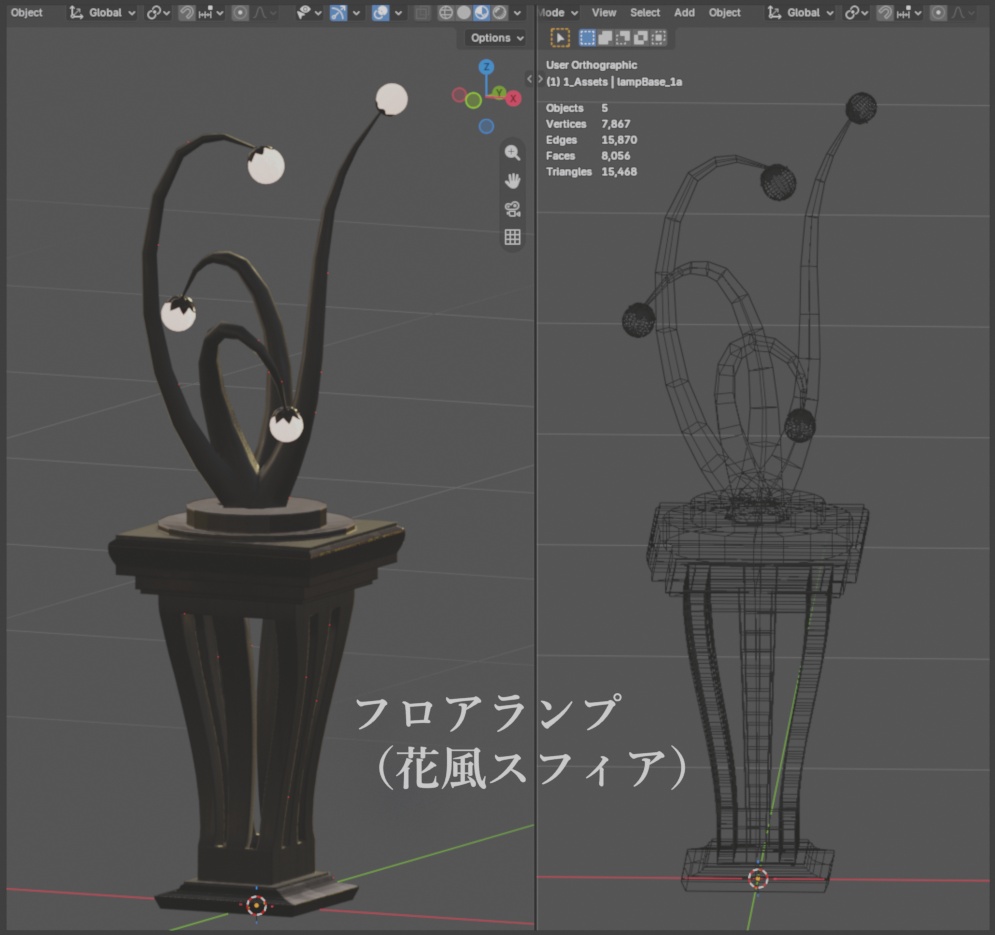Switch left viewport to wireframe shading
The width and height of the screenshot is (995, 935).
click(x=446, y=13)
